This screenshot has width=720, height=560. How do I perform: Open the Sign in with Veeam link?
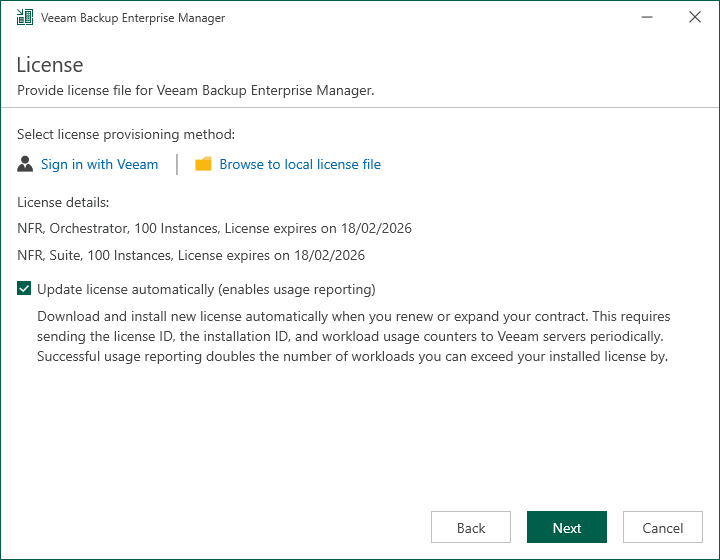[99, 164]
